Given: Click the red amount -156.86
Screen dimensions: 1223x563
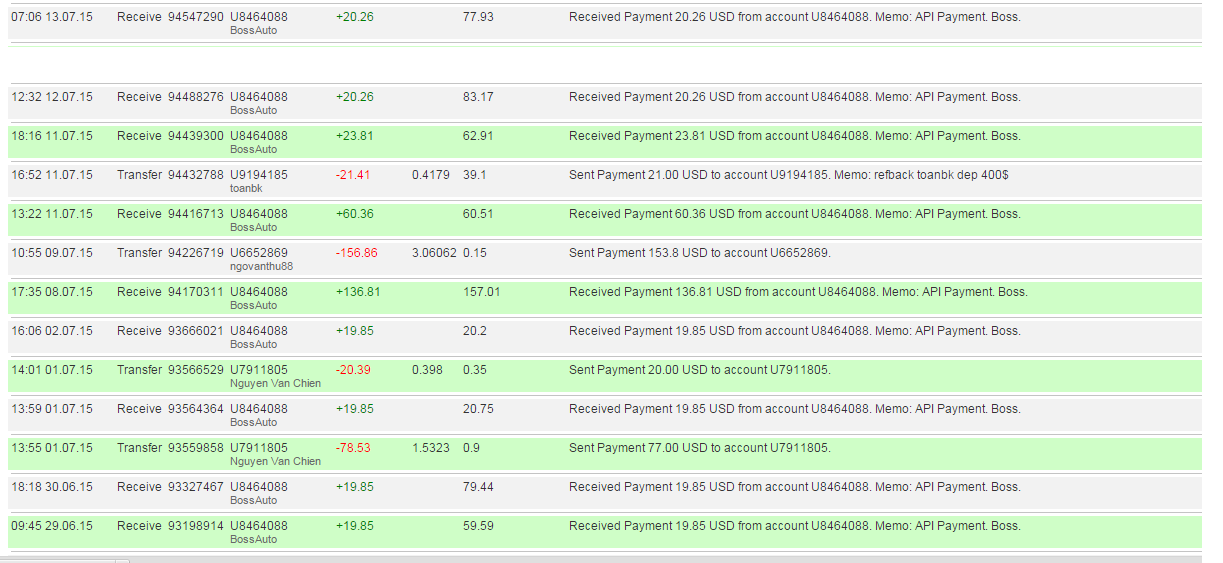Looking at the screenshot, I should (x=357, y=253).
